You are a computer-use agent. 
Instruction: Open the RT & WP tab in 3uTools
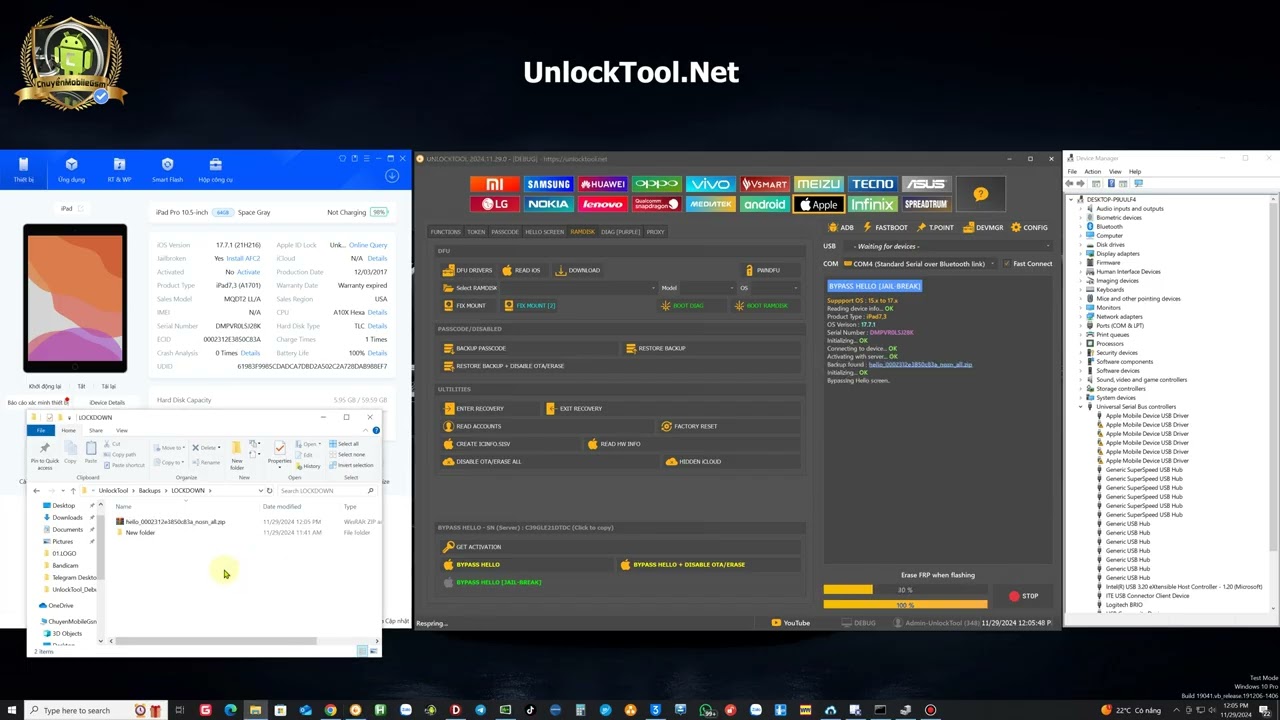(119, 170)
